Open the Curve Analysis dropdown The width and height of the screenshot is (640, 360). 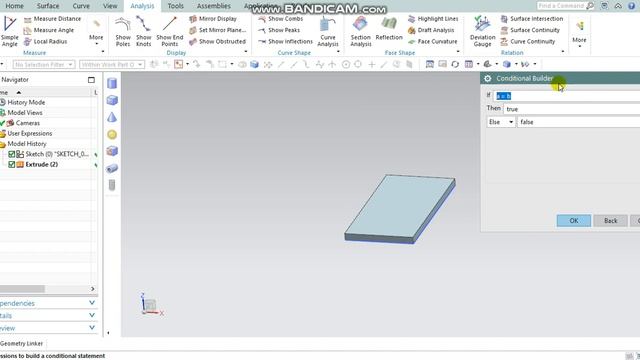(x=327, y=32)
